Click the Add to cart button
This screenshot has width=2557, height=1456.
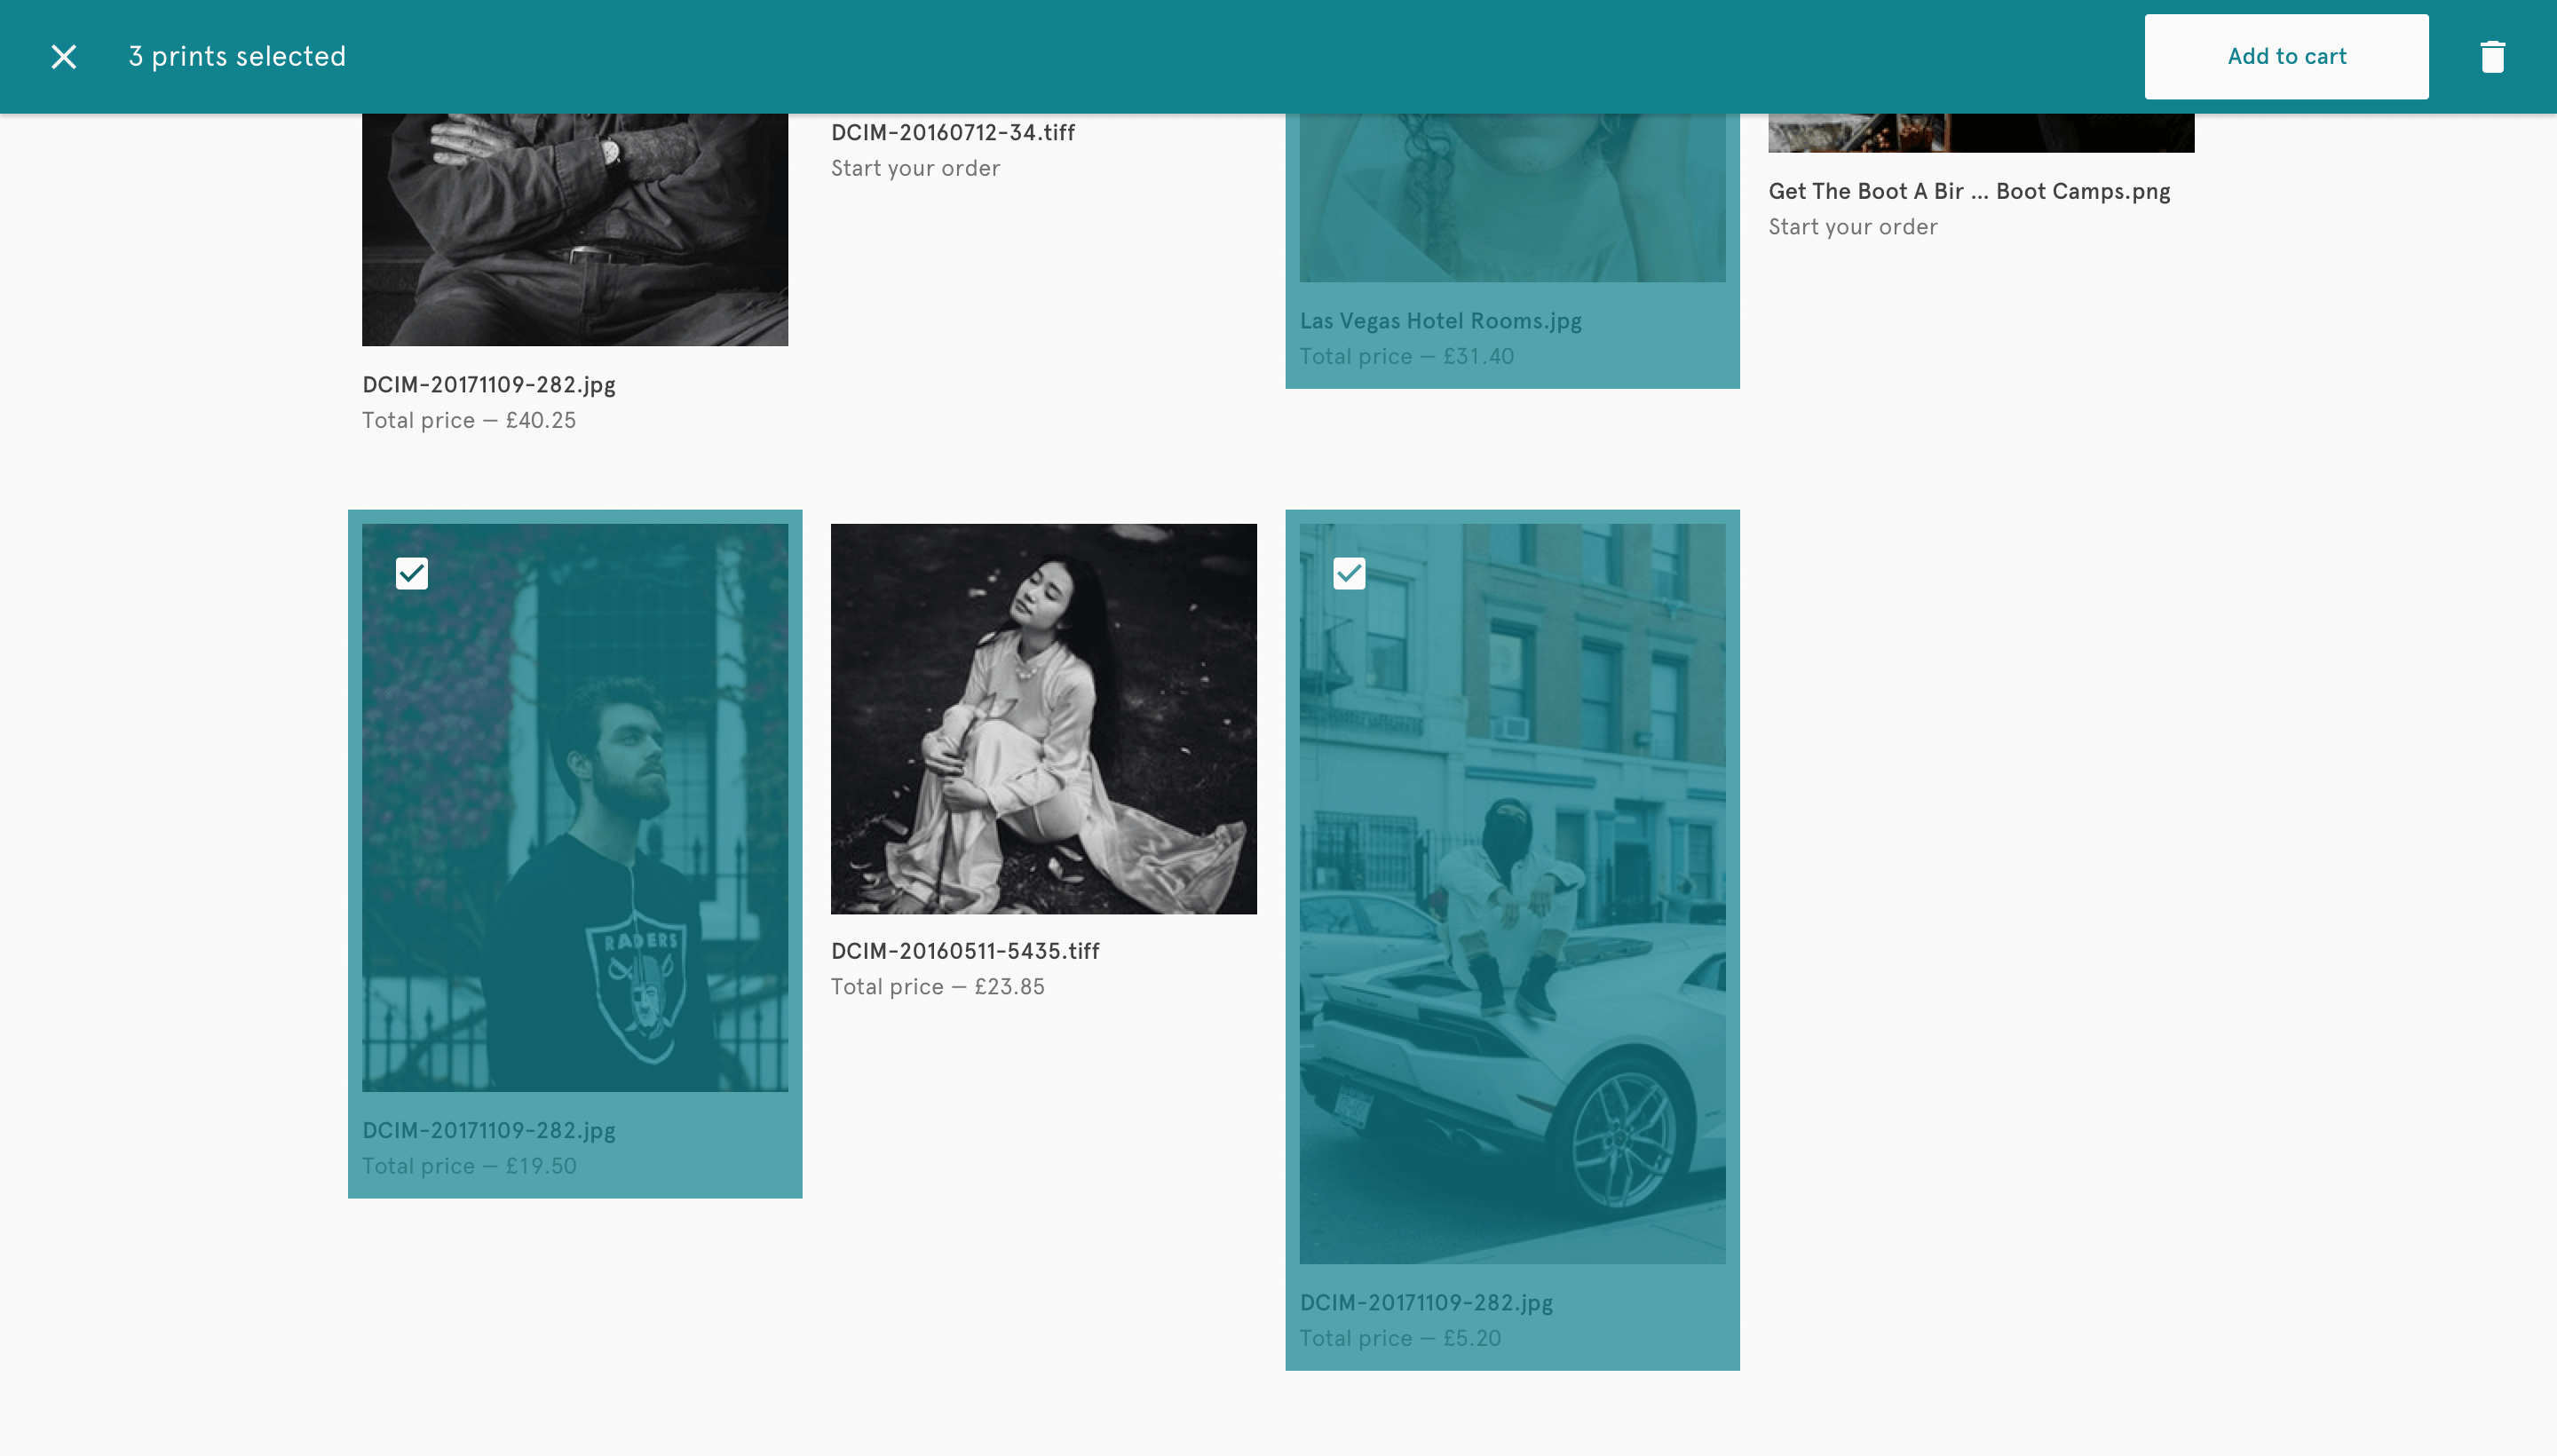(2285, 57)
